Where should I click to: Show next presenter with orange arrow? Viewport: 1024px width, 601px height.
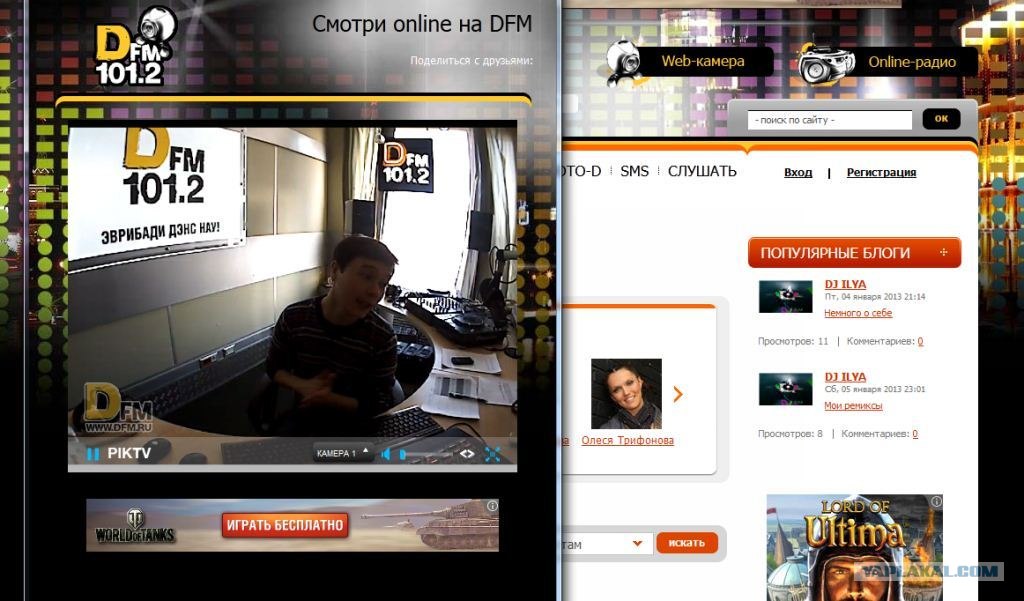pos(678,394)
